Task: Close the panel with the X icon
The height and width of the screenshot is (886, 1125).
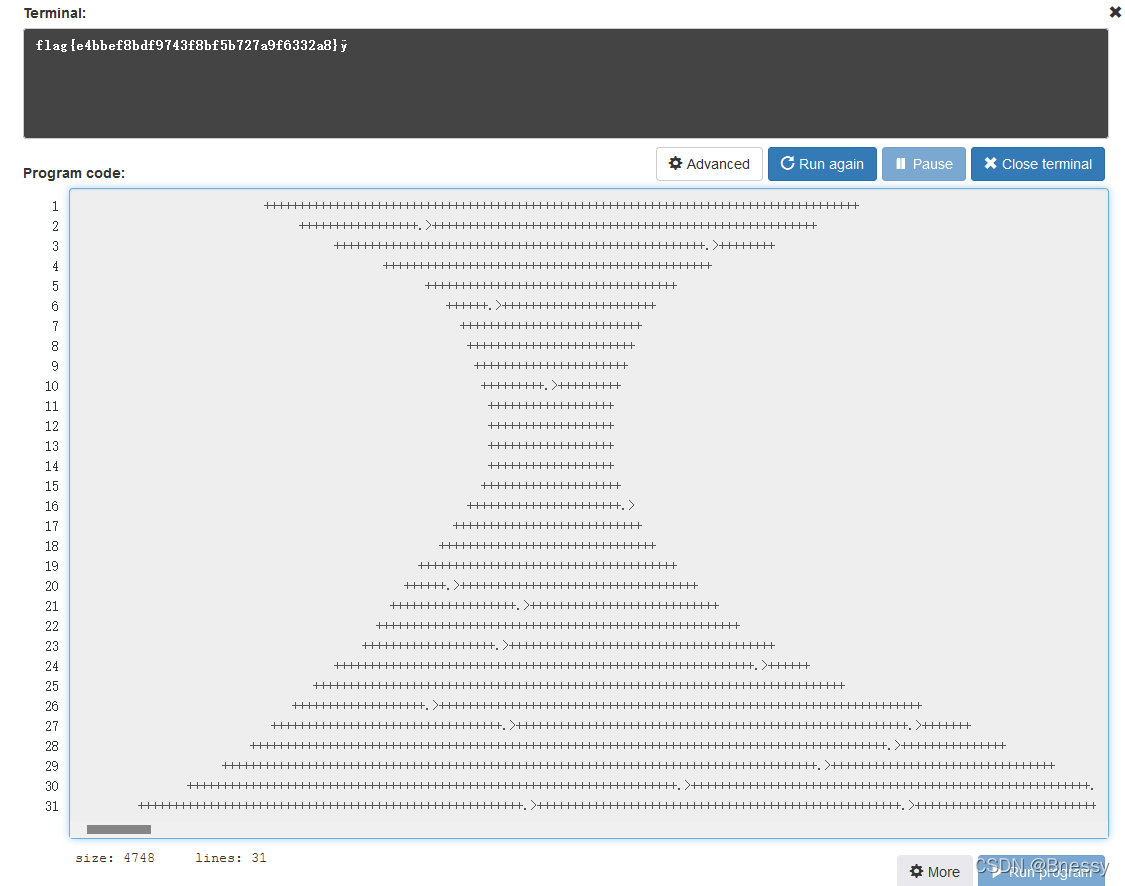Action: 1116,12
